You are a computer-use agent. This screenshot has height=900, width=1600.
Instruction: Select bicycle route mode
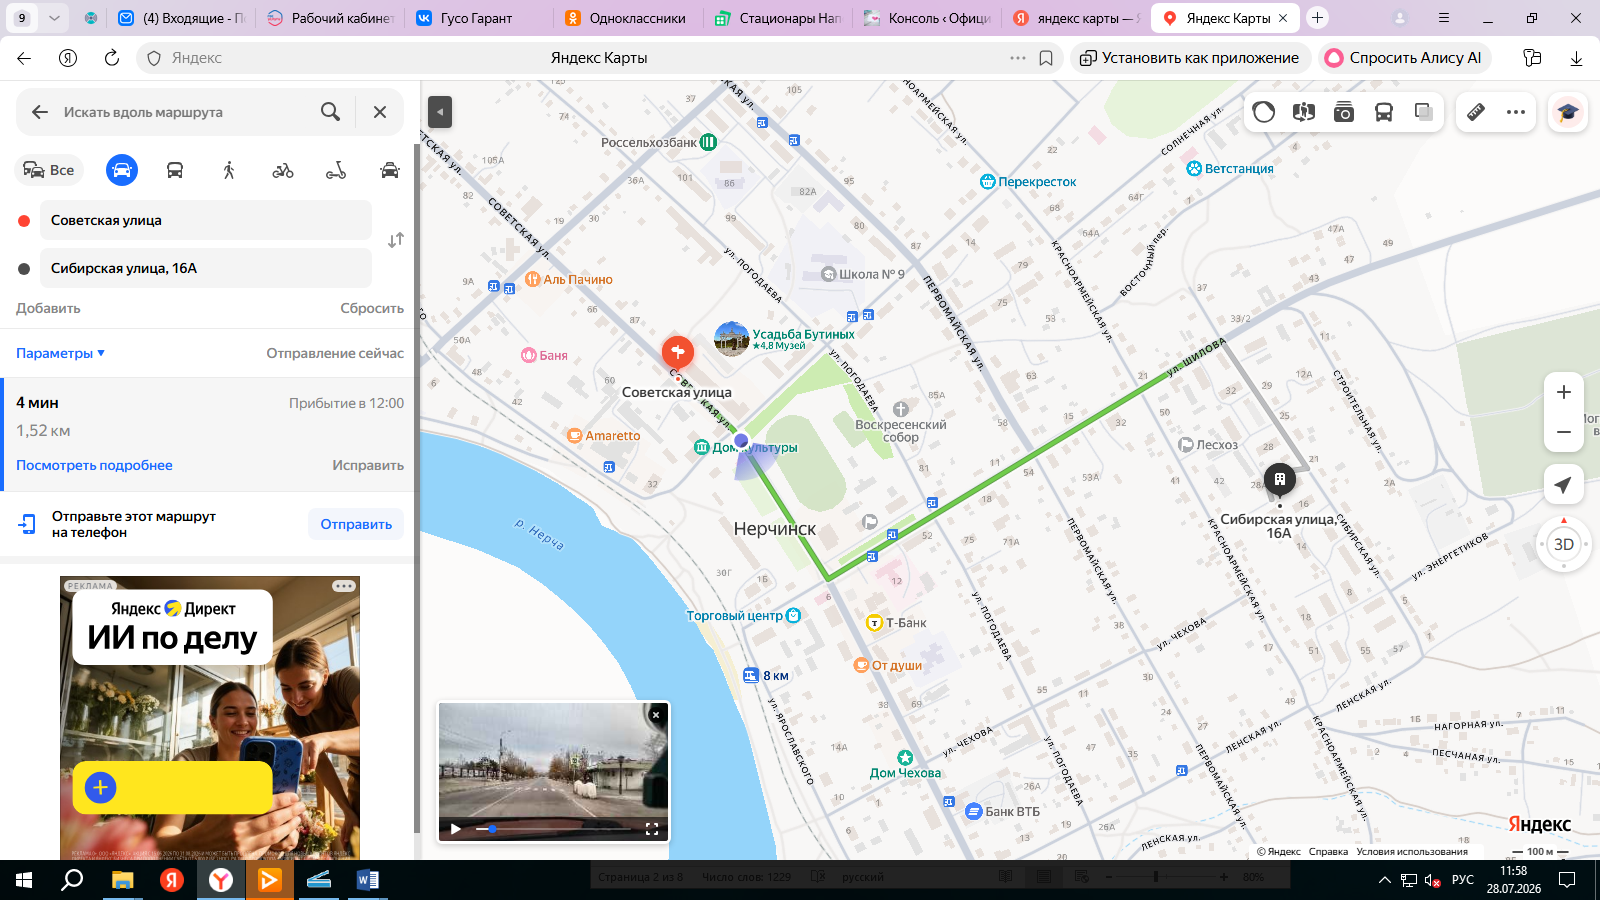[283, 170]
